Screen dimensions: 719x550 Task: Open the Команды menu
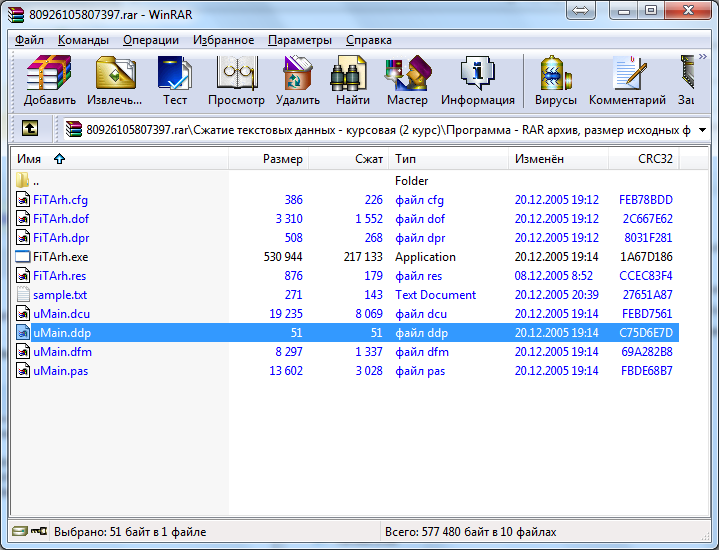(x=83, y=40)
